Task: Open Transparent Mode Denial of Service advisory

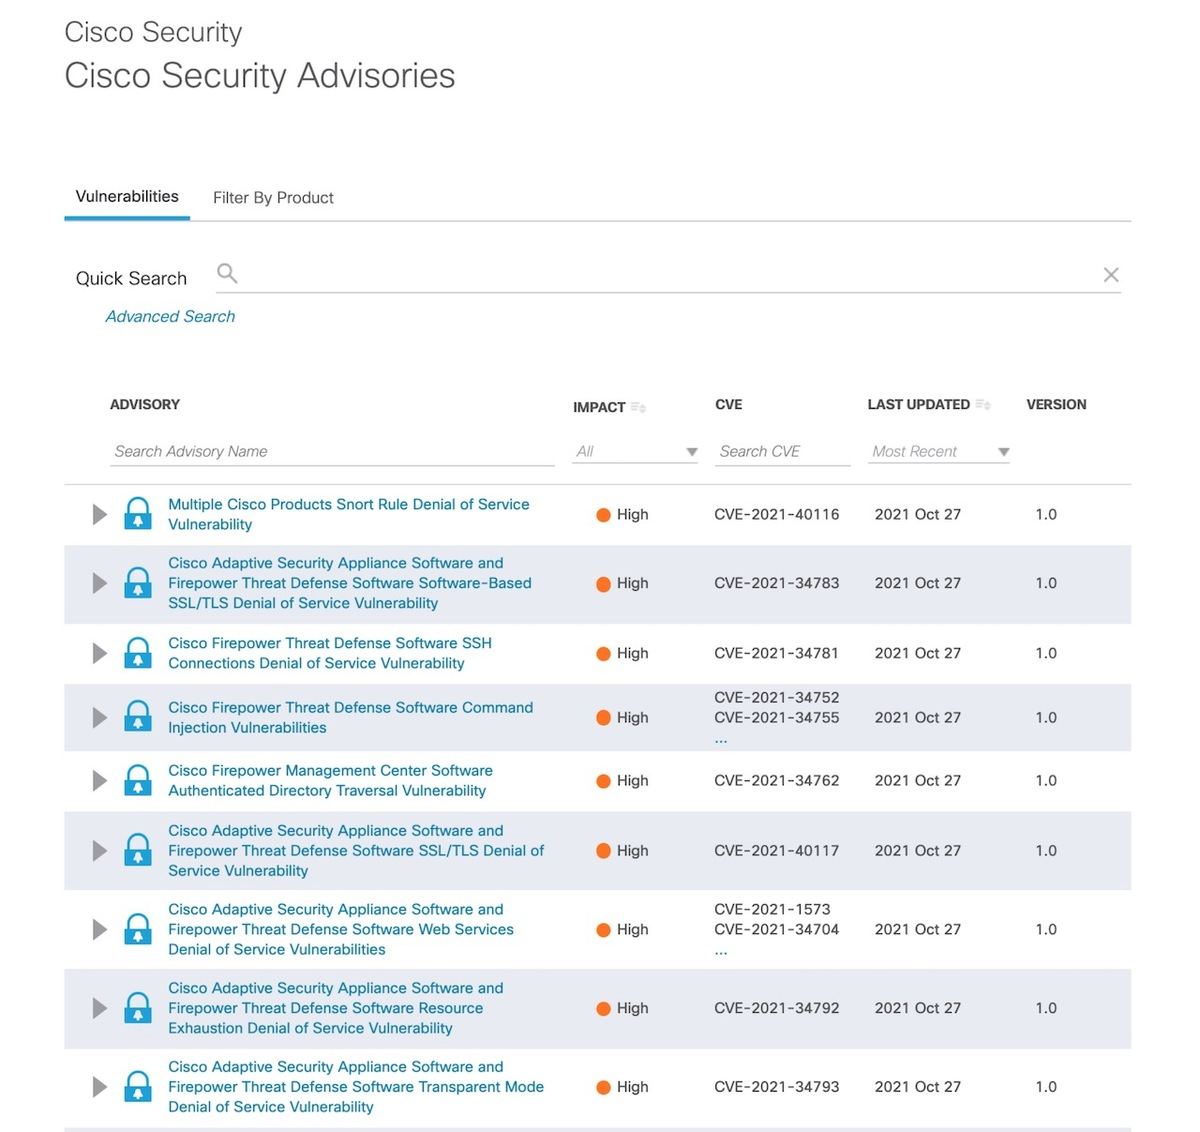Action: pos(356,1087)
